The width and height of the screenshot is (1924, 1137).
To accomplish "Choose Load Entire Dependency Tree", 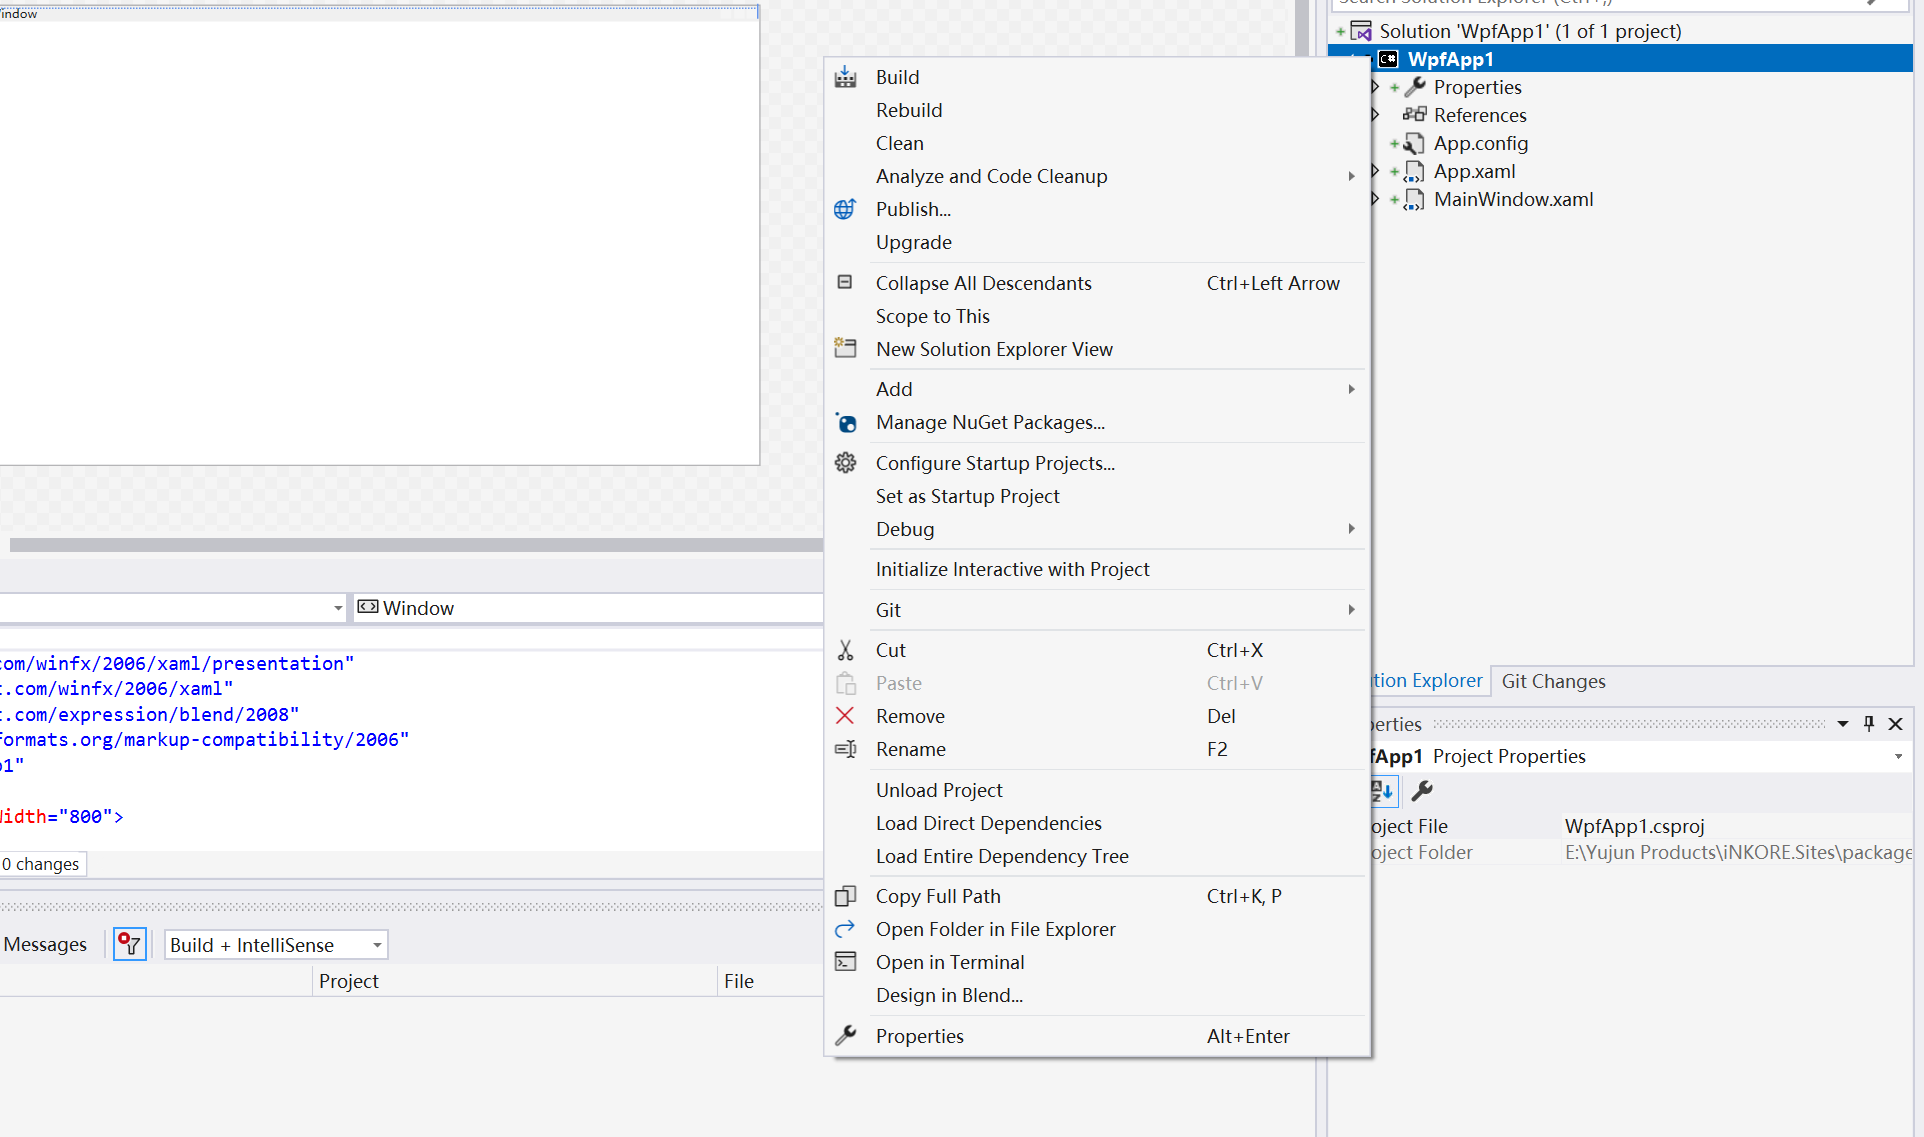I will (x=1096, y=856).
